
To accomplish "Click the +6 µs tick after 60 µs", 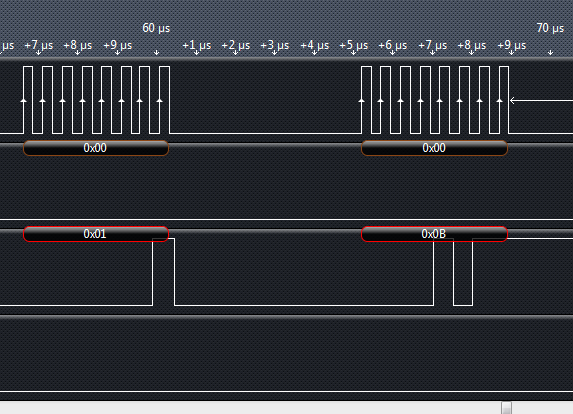I will pos(392,46).
